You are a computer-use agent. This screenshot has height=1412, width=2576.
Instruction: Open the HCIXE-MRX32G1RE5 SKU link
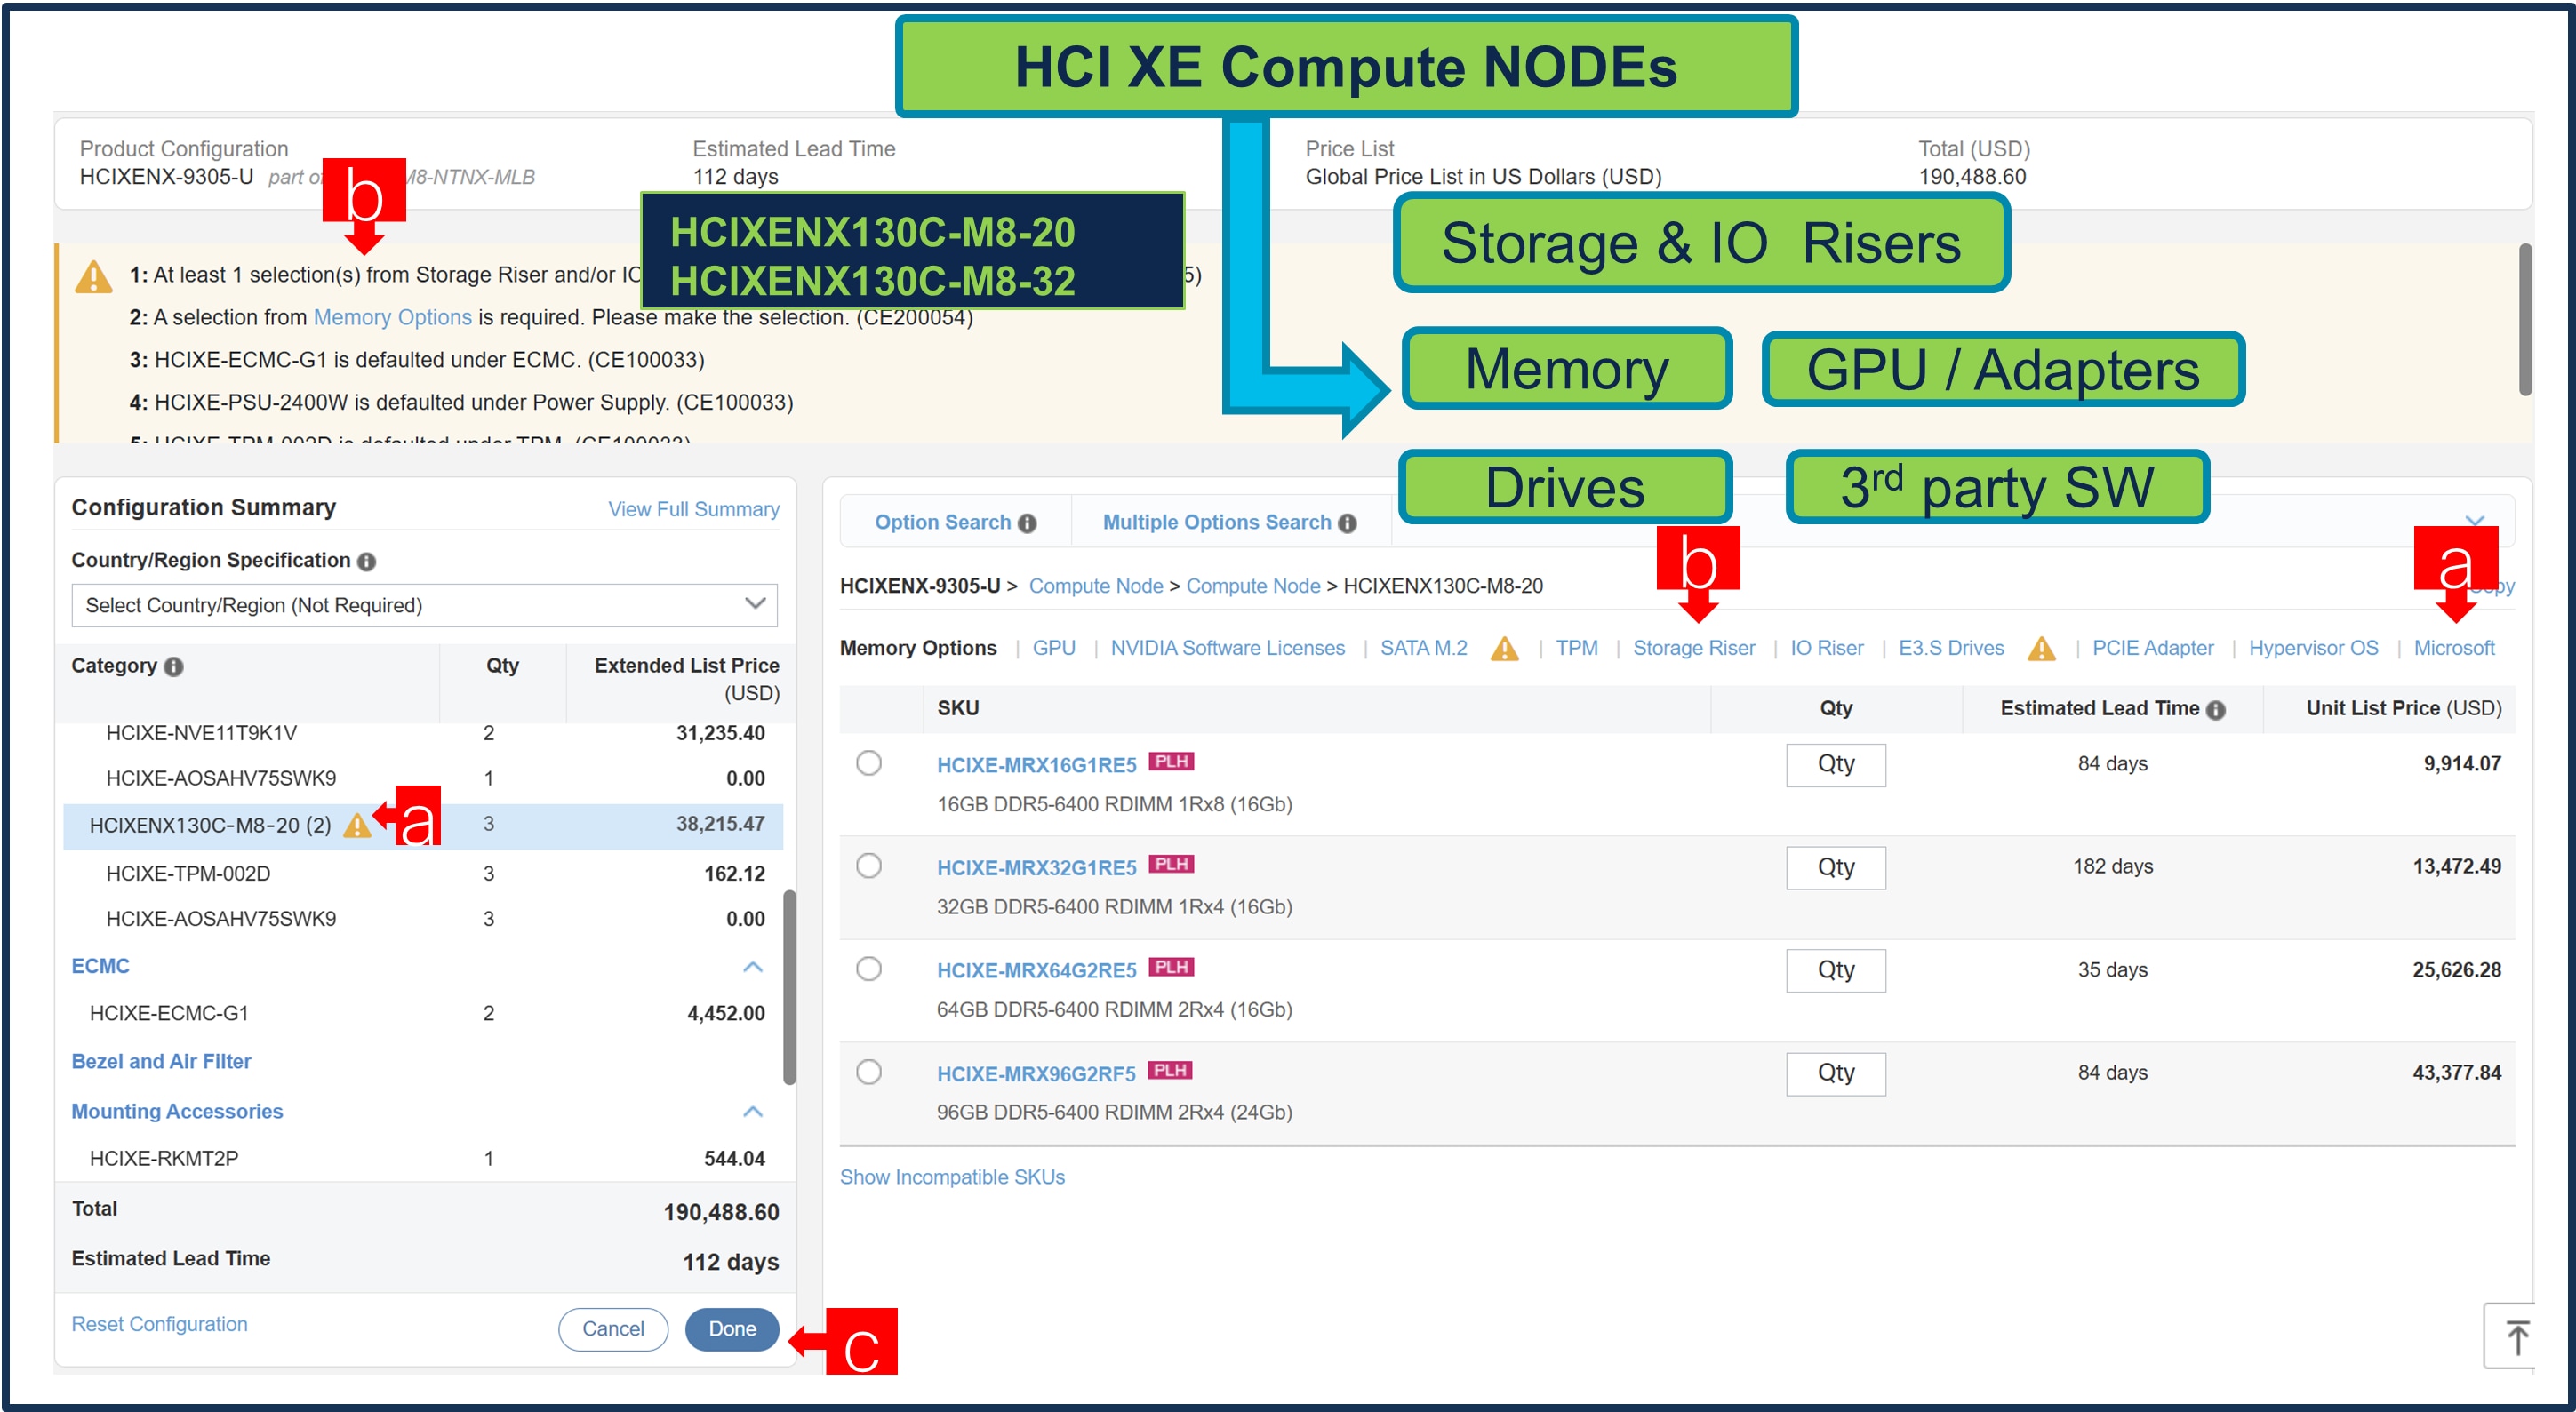tap(1036, 868)
